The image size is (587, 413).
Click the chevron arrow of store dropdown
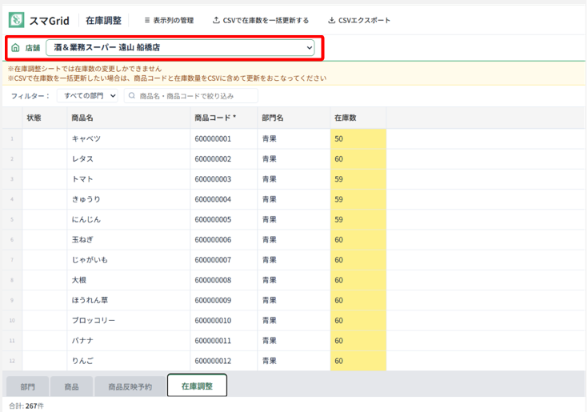point(309,48)
